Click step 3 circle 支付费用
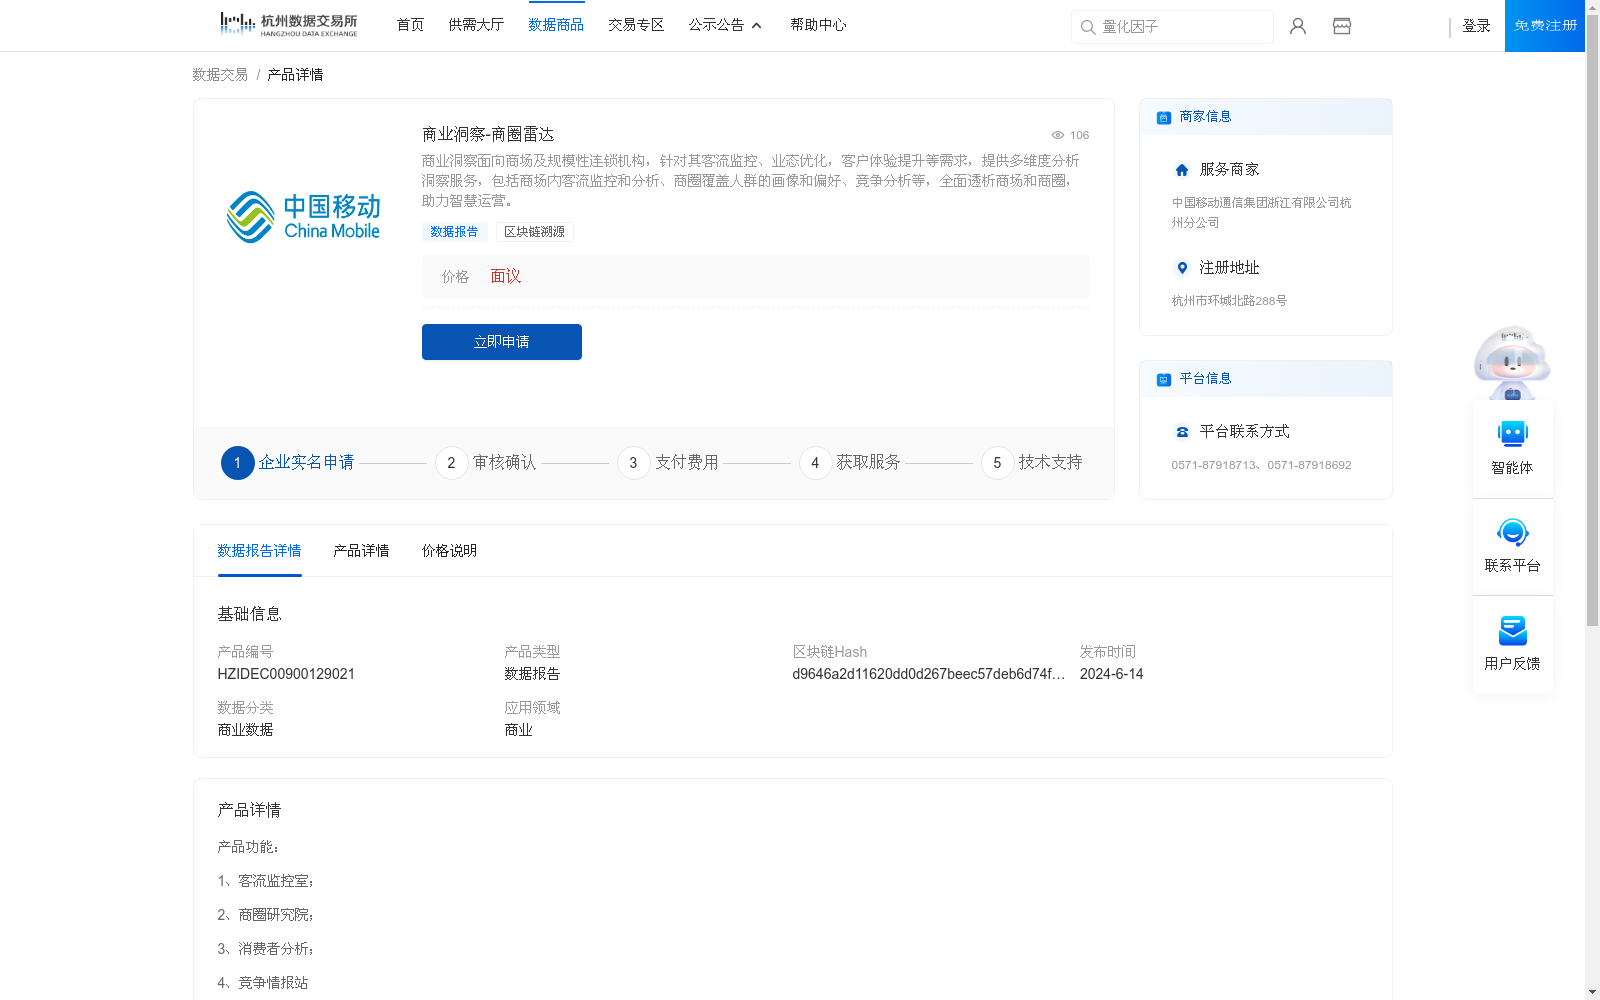The image size is (1600, 1000). pos(633,463)
